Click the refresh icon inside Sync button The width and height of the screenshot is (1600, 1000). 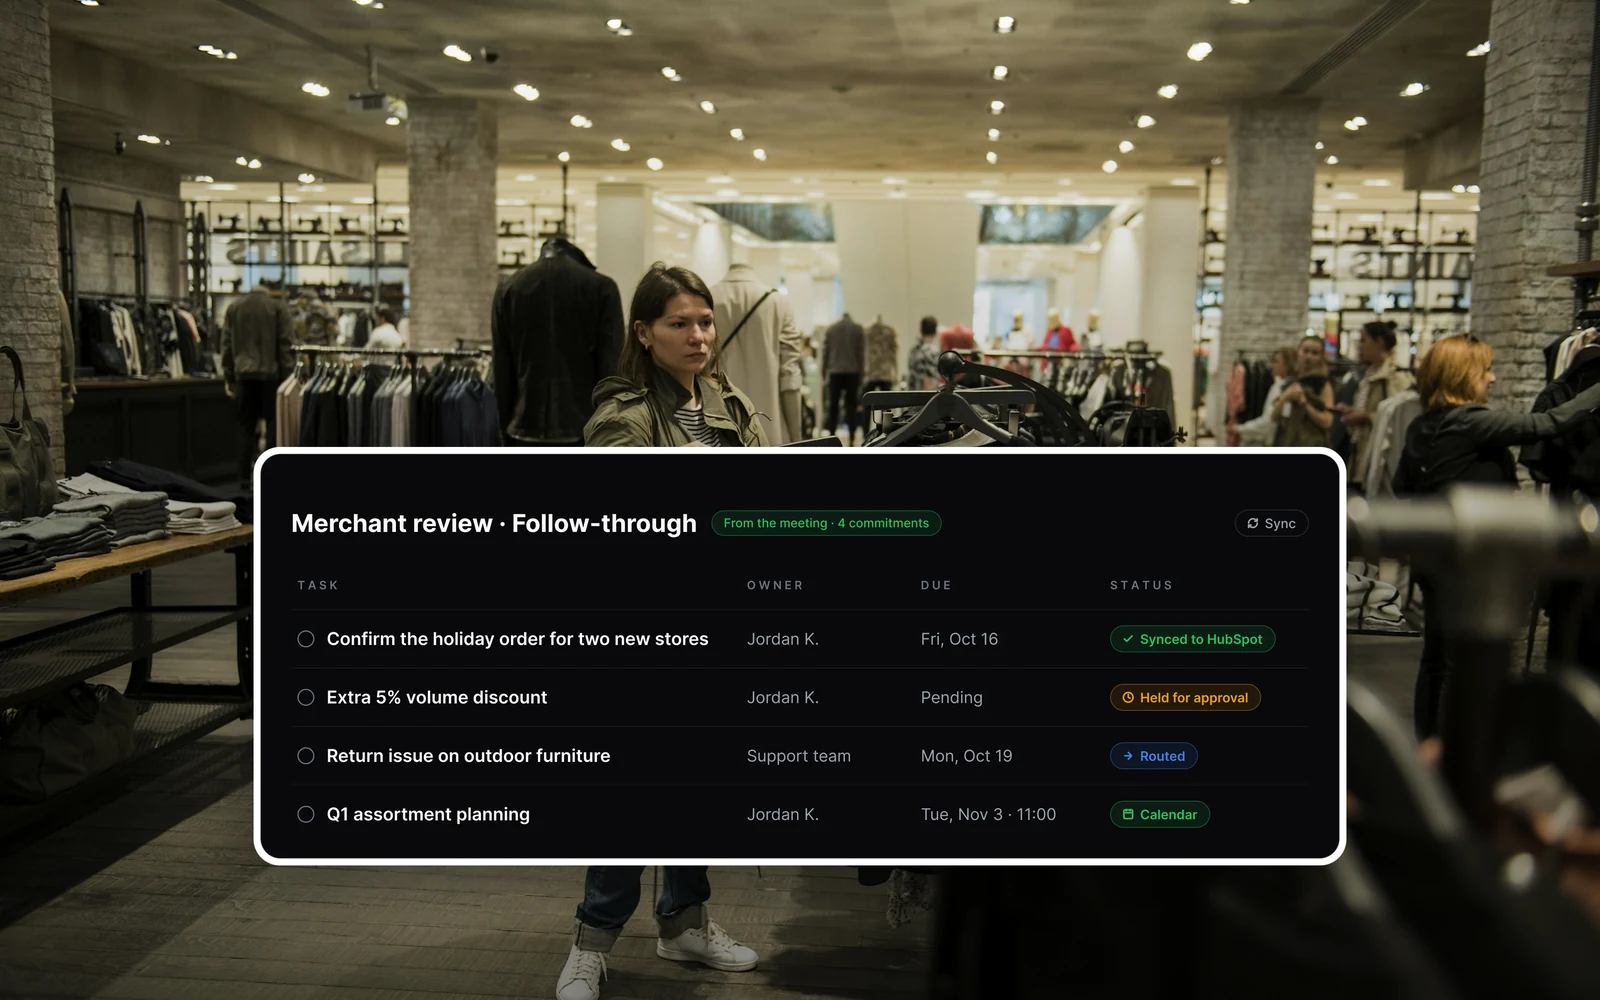coord(1252,523)
